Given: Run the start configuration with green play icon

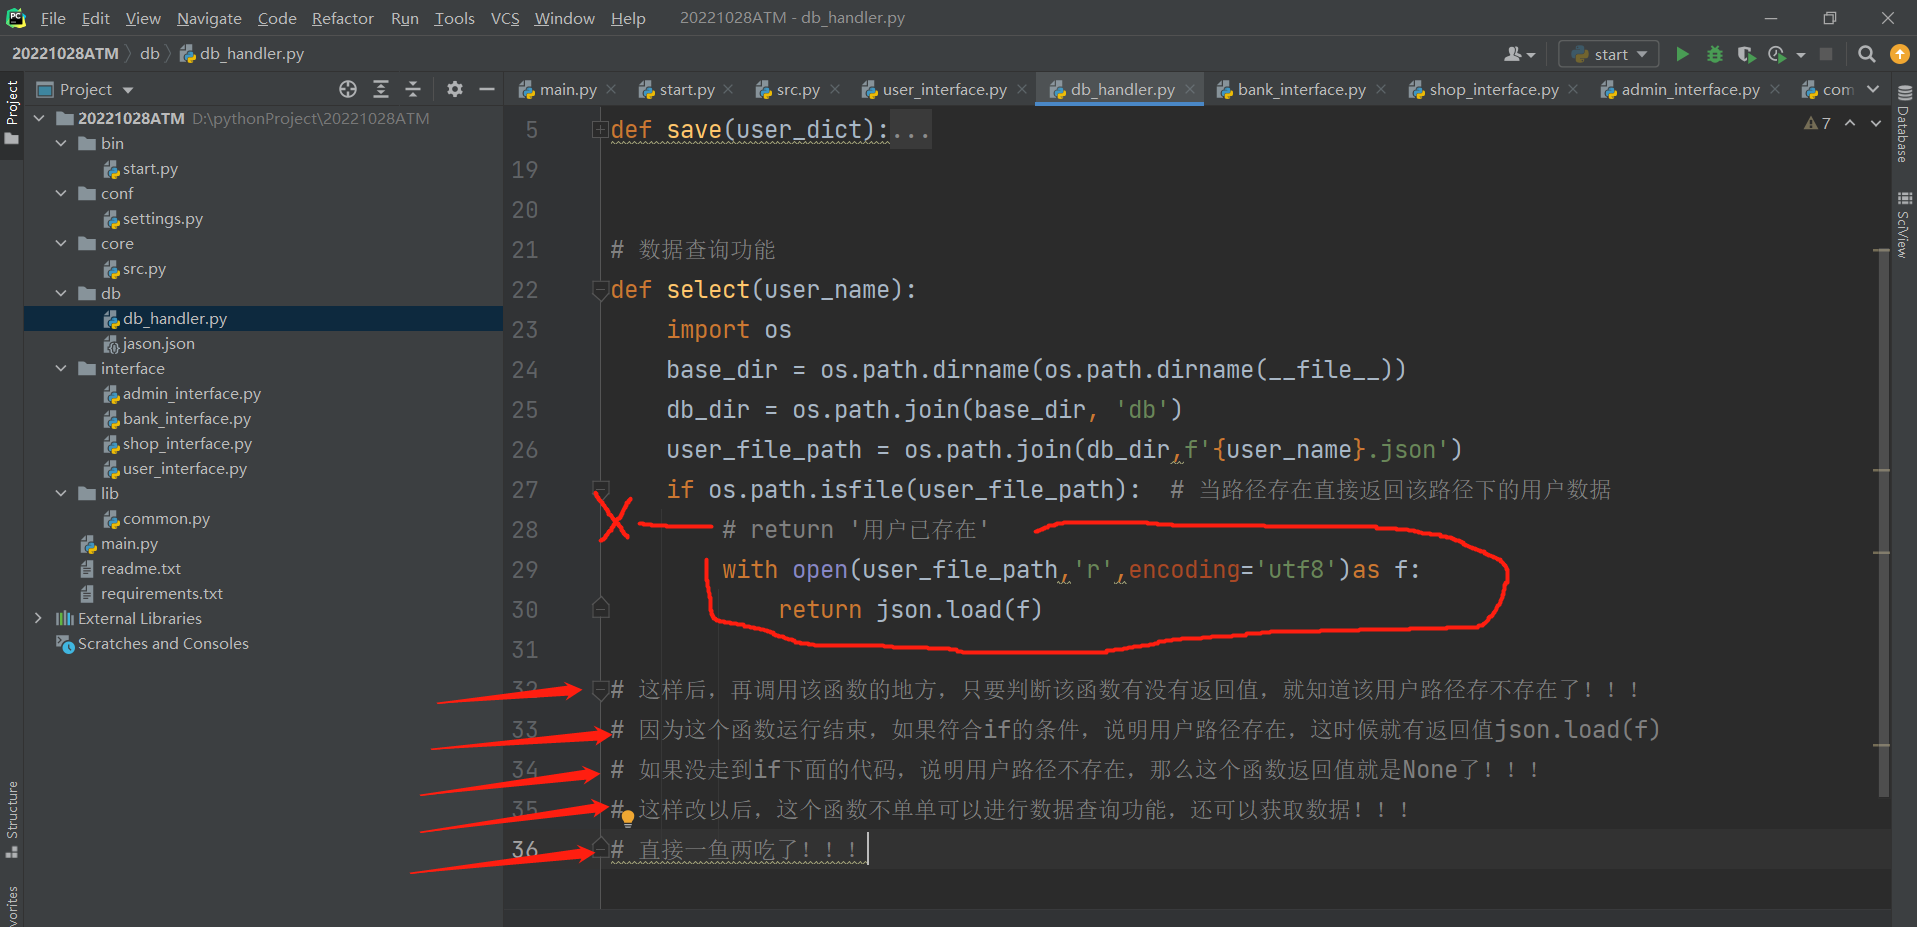Looking at the screenshot, I should [x=1682, y=54].
